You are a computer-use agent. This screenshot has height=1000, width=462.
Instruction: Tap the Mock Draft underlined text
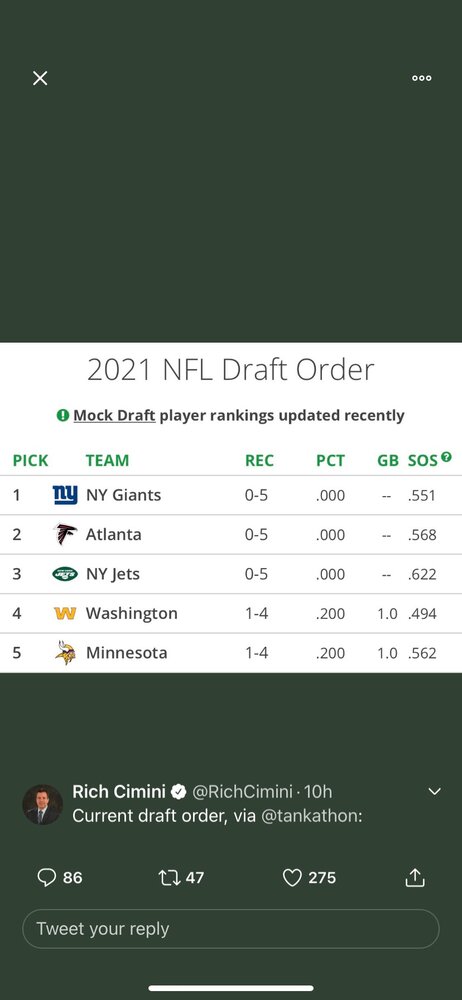click(x=114, y=415)
